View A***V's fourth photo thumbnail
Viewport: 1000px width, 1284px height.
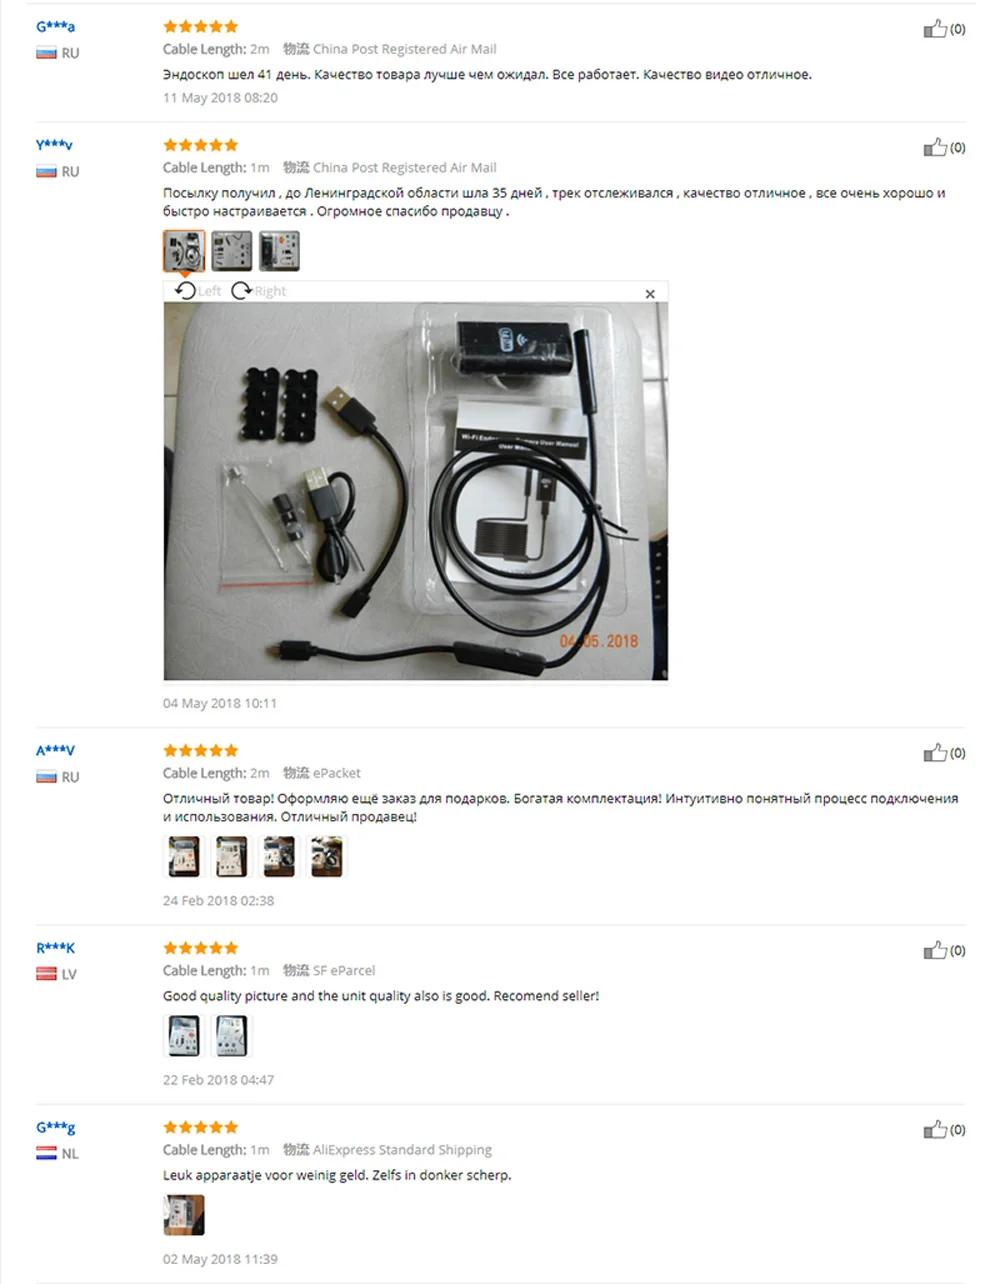[x=327, y=857]
